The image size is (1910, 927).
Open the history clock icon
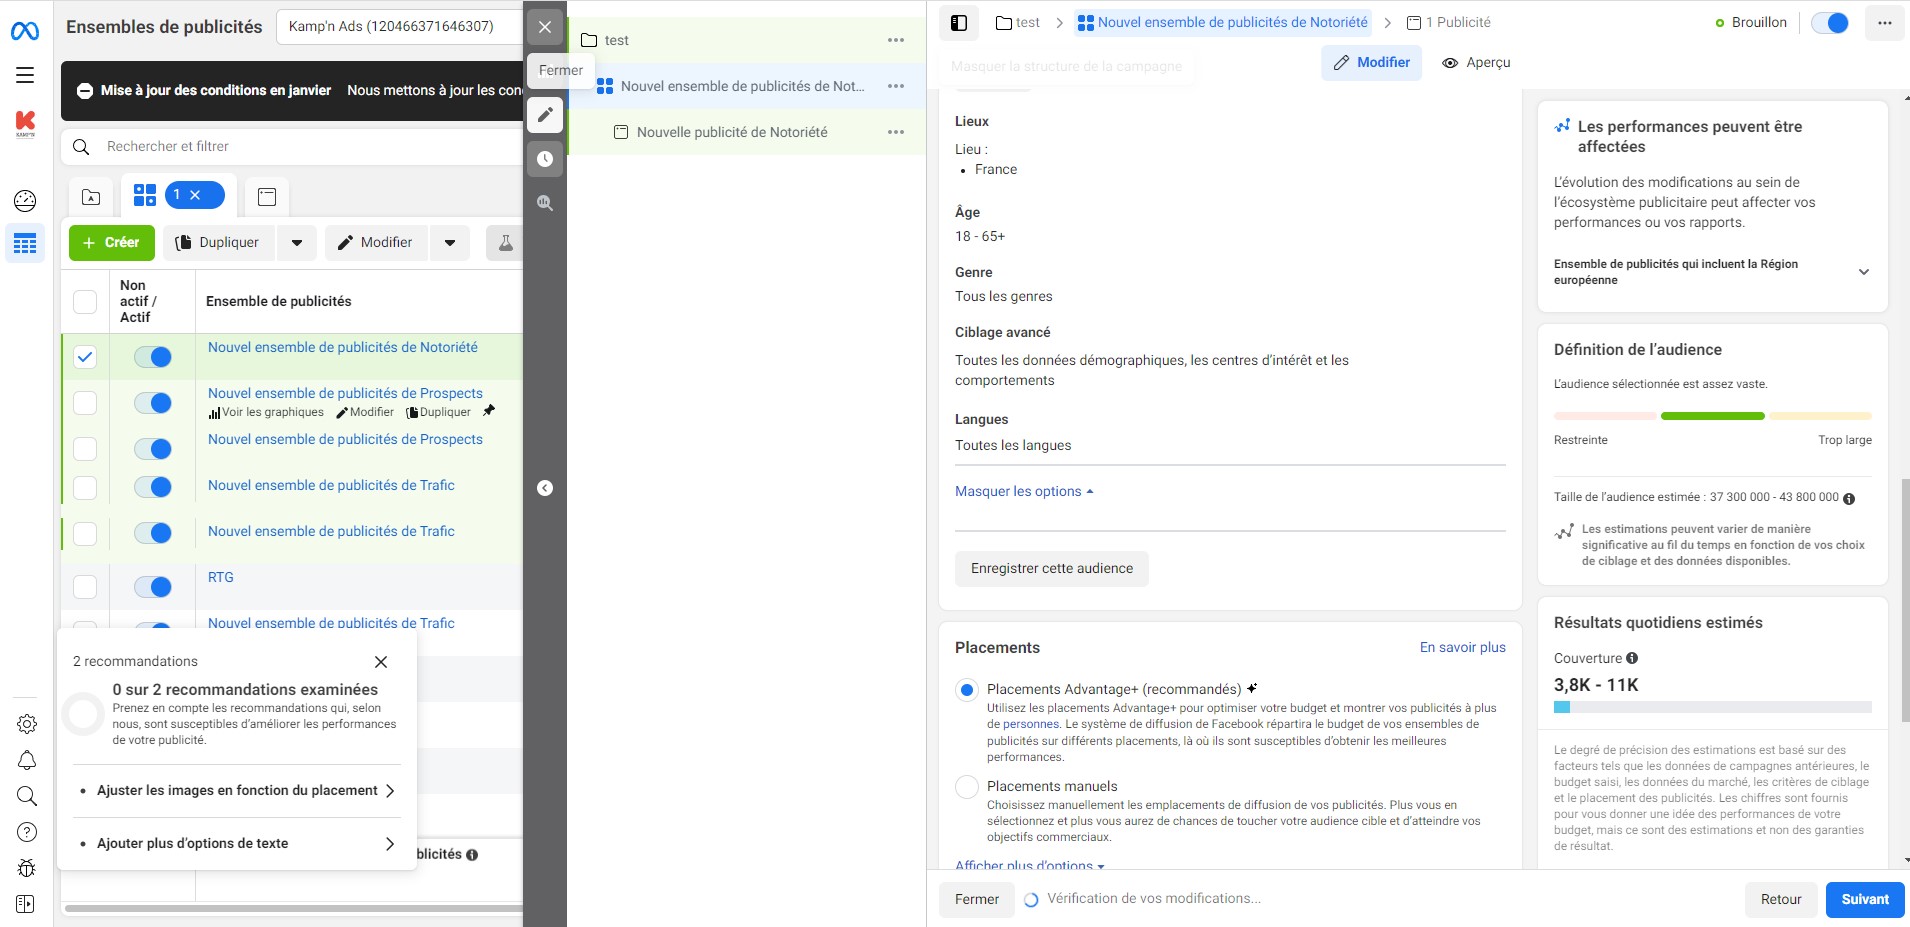click(545, 159)
